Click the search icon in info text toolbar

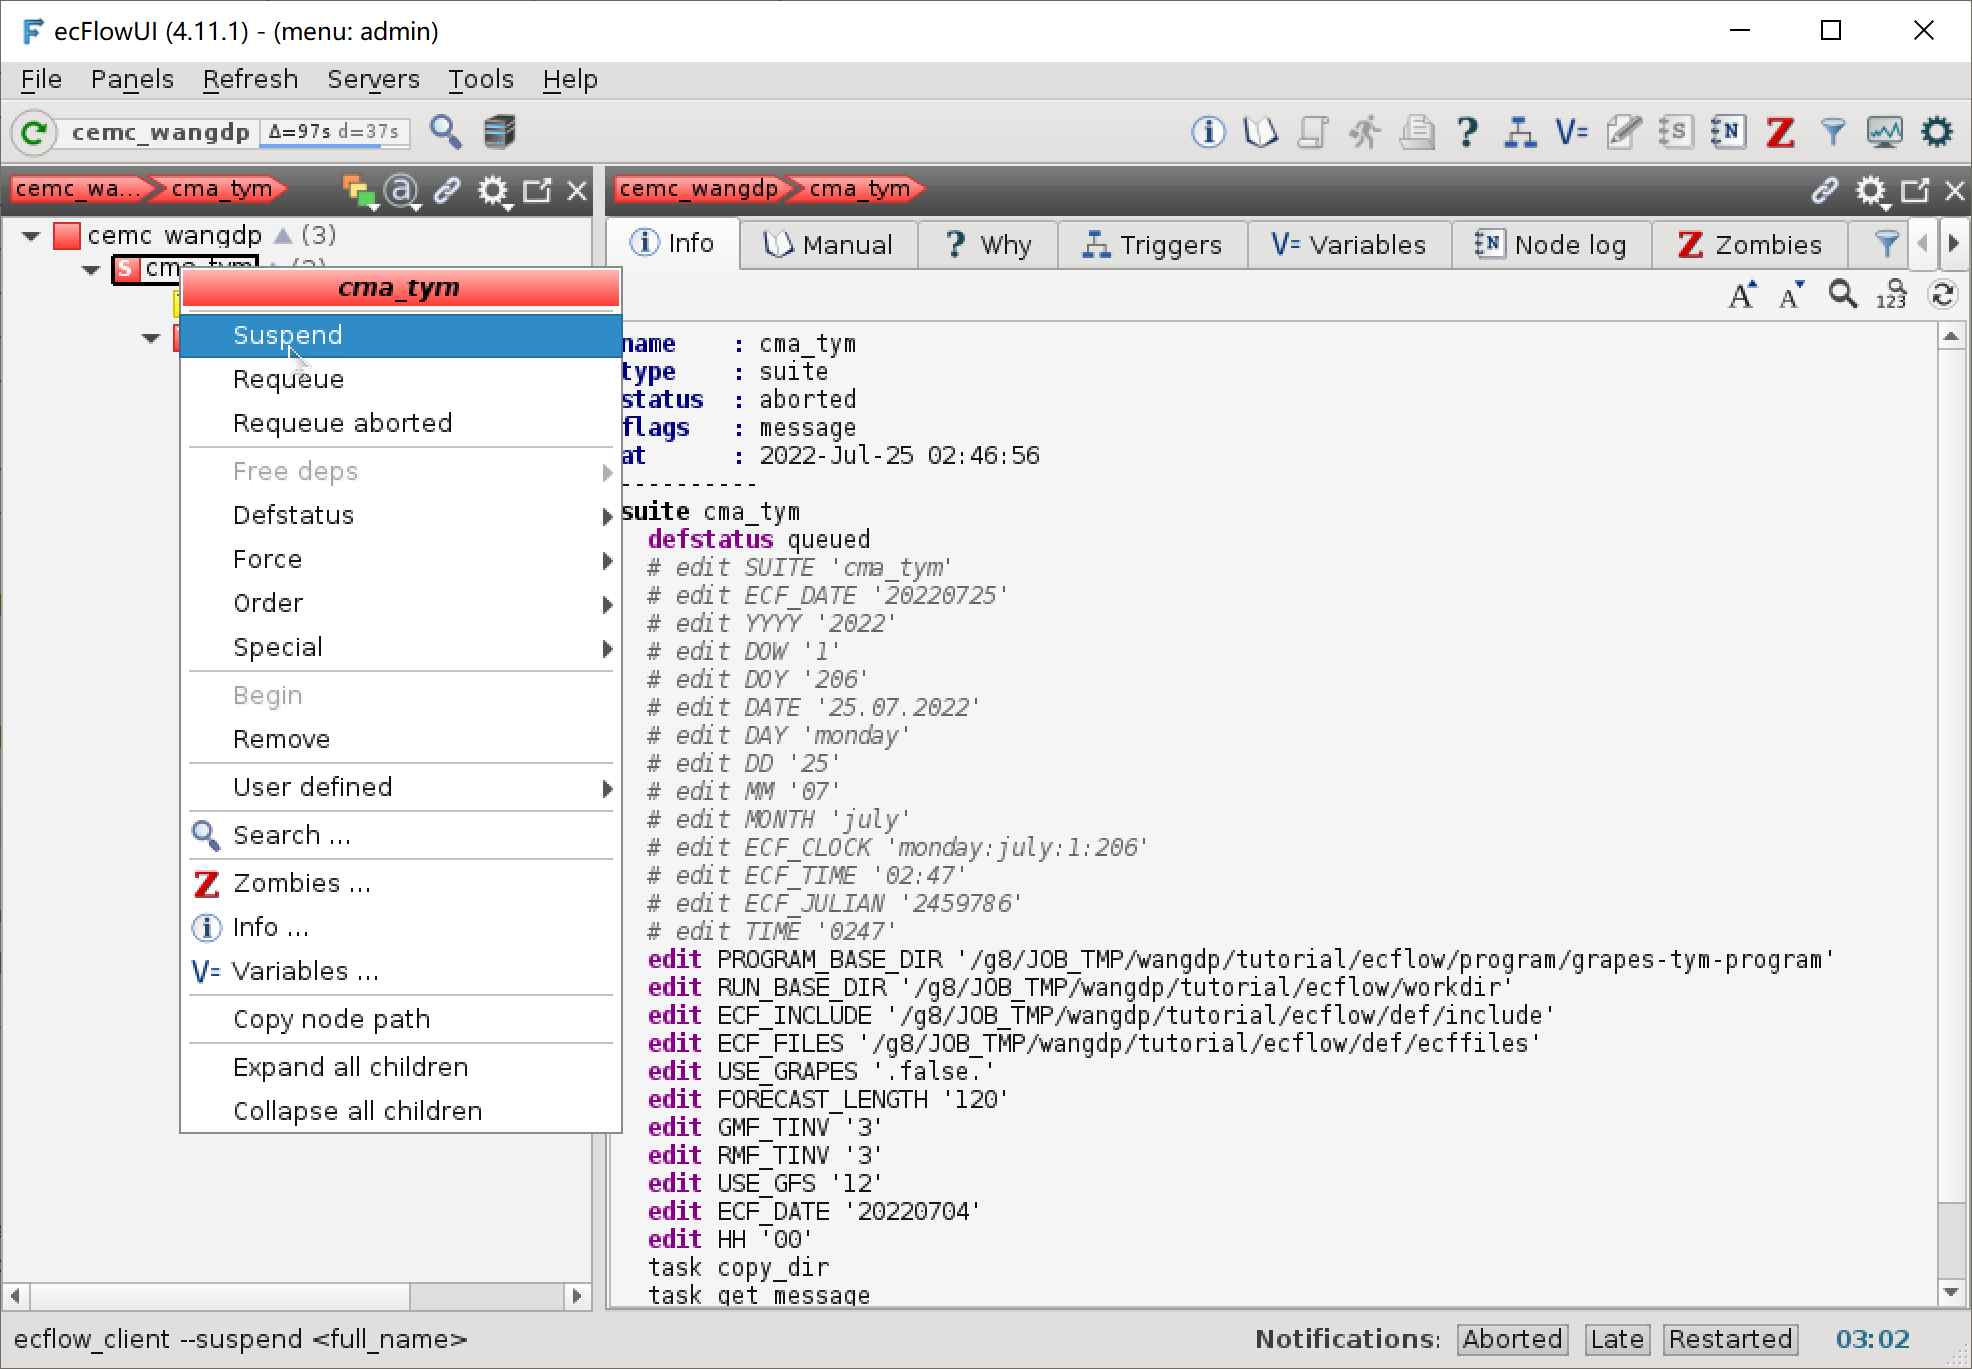tap(1842, 295)
